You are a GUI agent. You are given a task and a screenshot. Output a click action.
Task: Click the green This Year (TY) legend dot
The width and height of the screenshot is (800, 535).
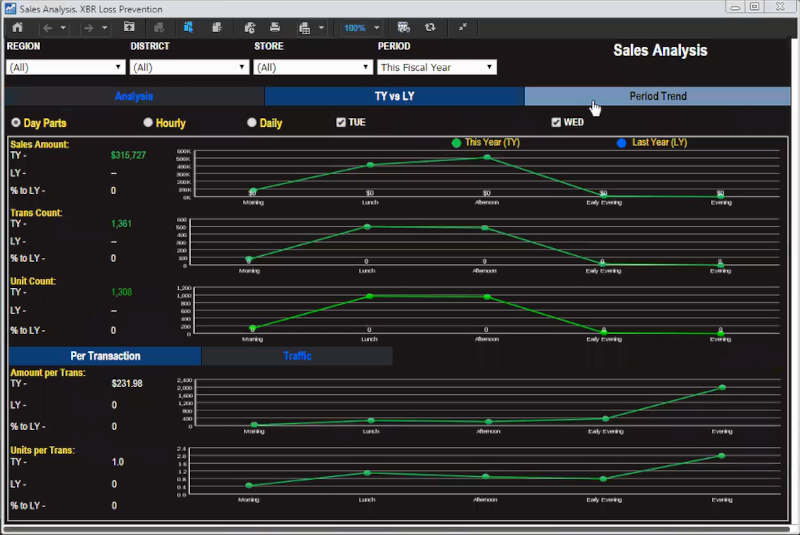[x=456, y=143]
